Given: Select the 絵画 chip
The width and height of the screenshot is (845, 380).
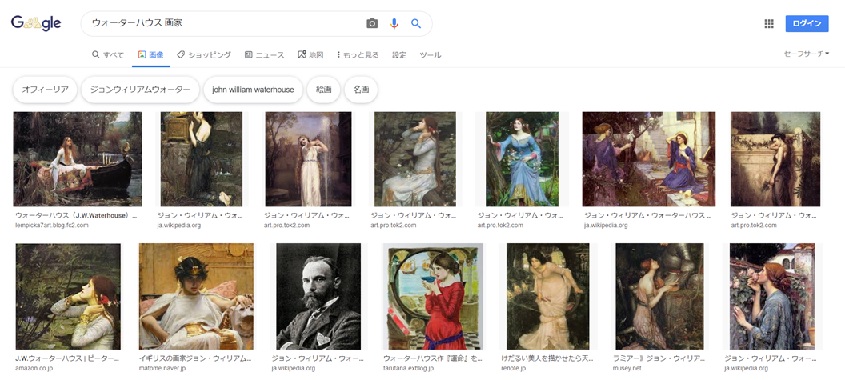Looking at the screenshot, I should tap(323, 89).
